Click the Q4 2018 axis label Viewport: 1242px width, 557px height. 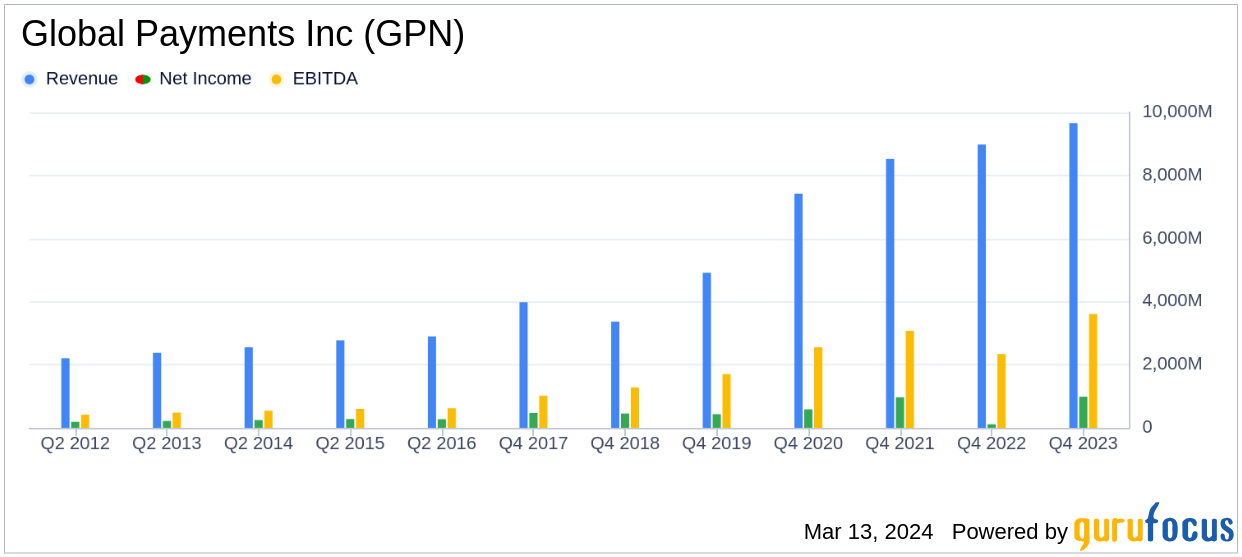point(625,443)
